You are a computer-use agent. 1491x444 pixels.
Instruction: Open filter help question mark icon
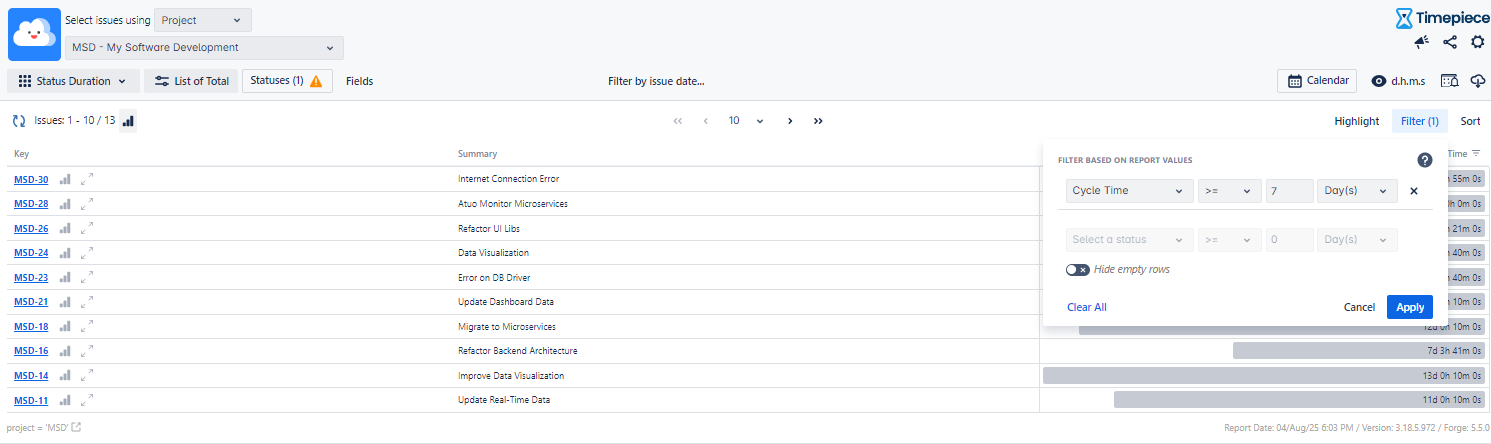[x=1425, y=160]
